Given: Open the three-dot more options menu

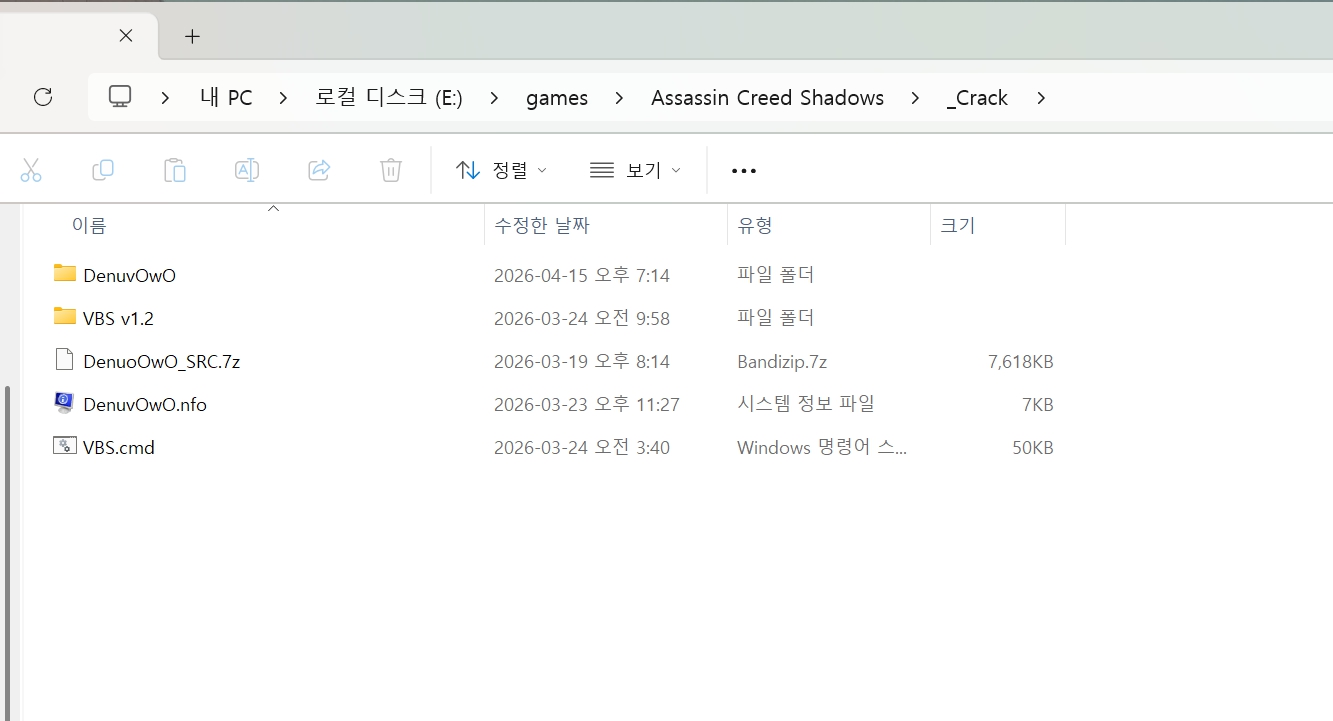Looking at the screenshot, I should [x=744, y=171].
